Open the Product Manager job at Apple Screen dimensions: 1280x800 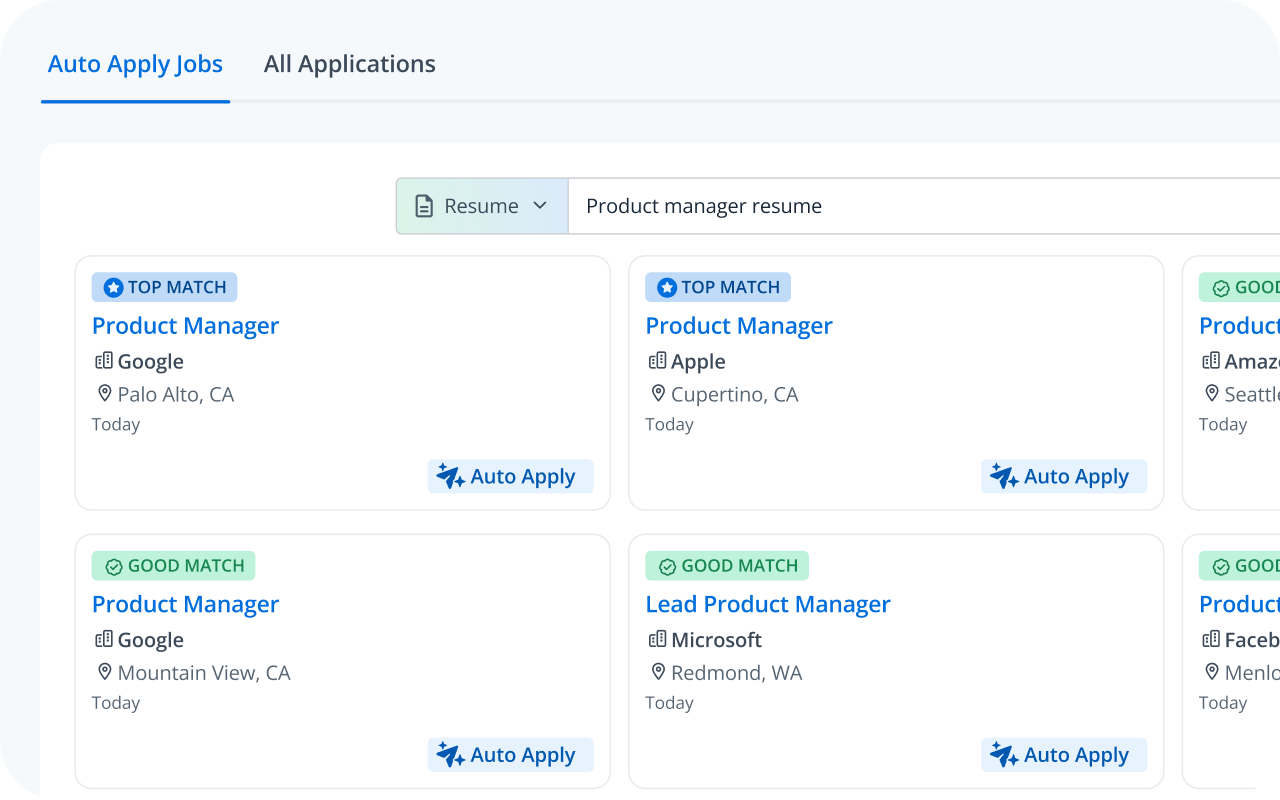pos(739,326)
